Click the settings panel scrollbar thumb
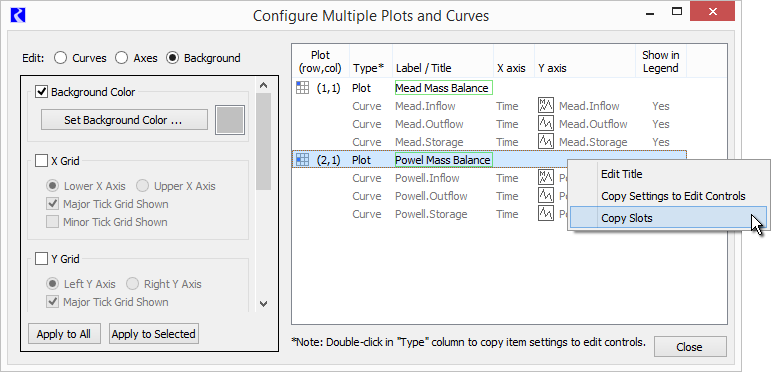Screen dimensions: 771x372 pyautogui.click(x=264, y=142)
